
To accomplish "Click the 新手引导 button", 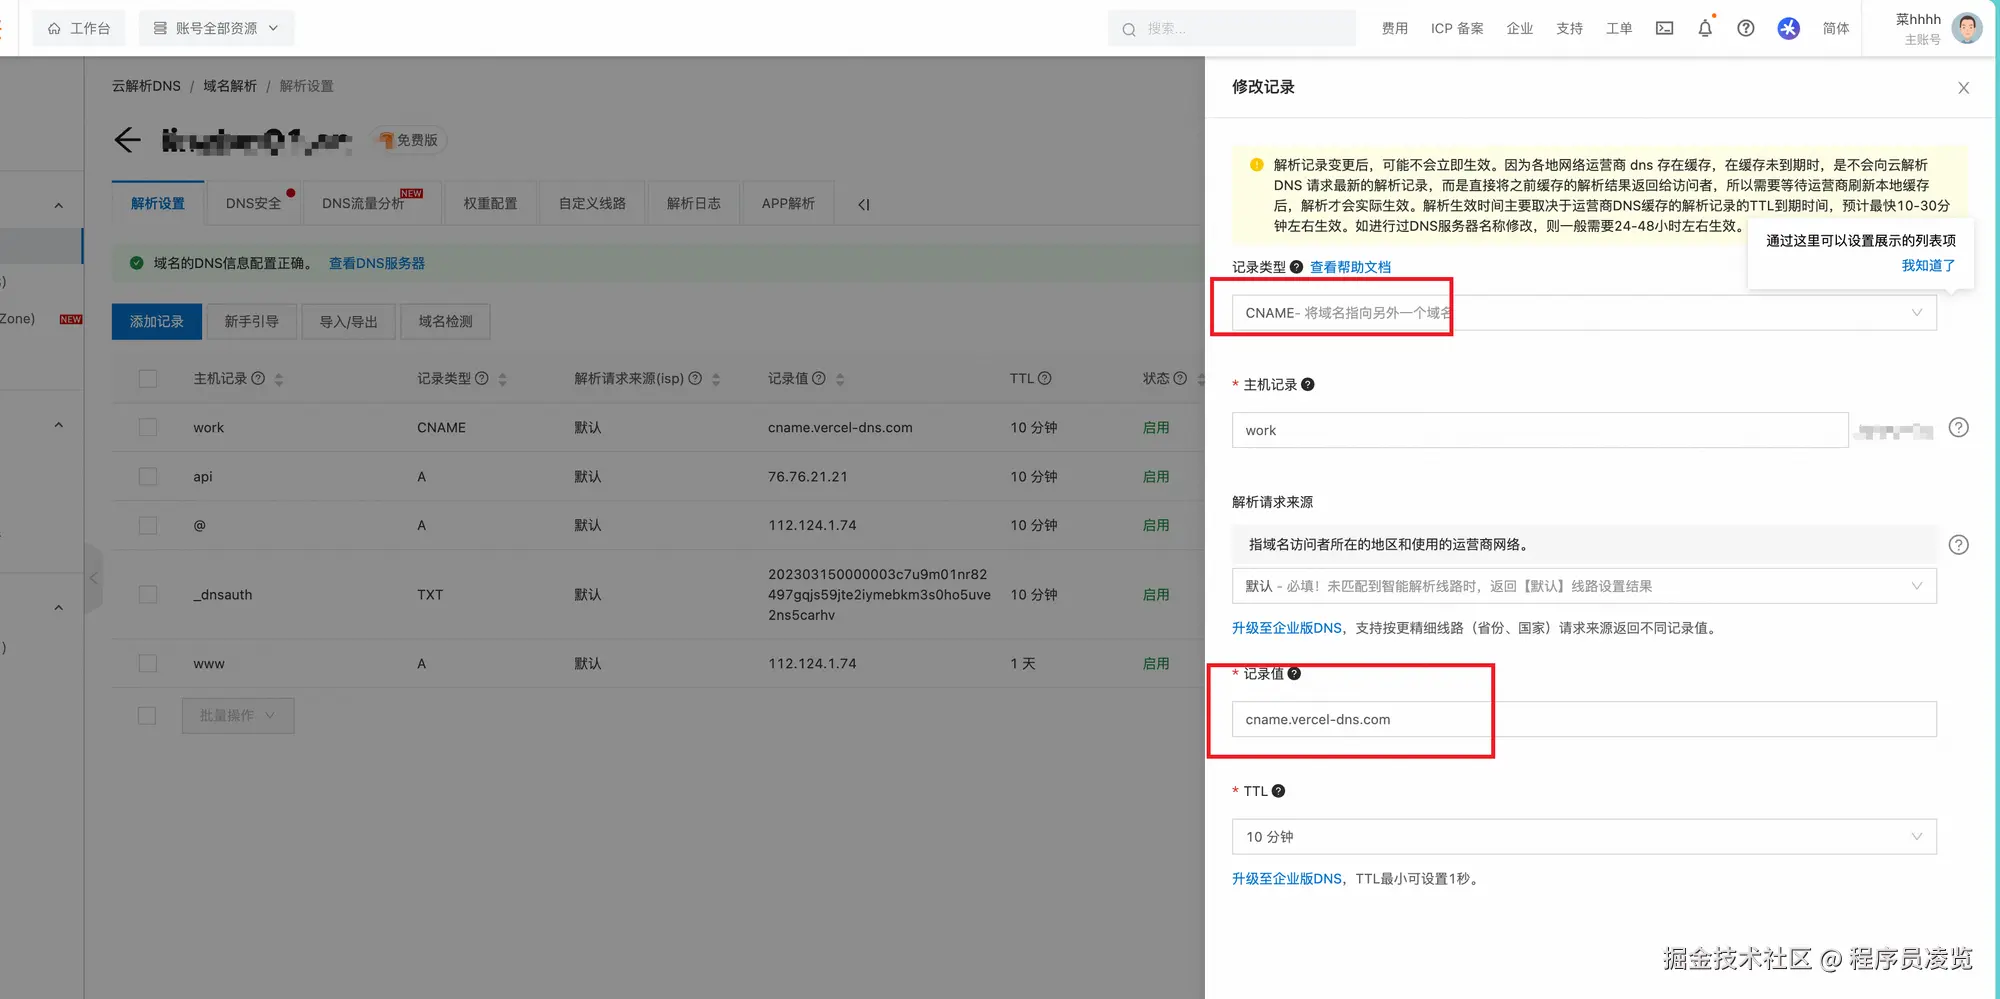I will pos(251,322).
